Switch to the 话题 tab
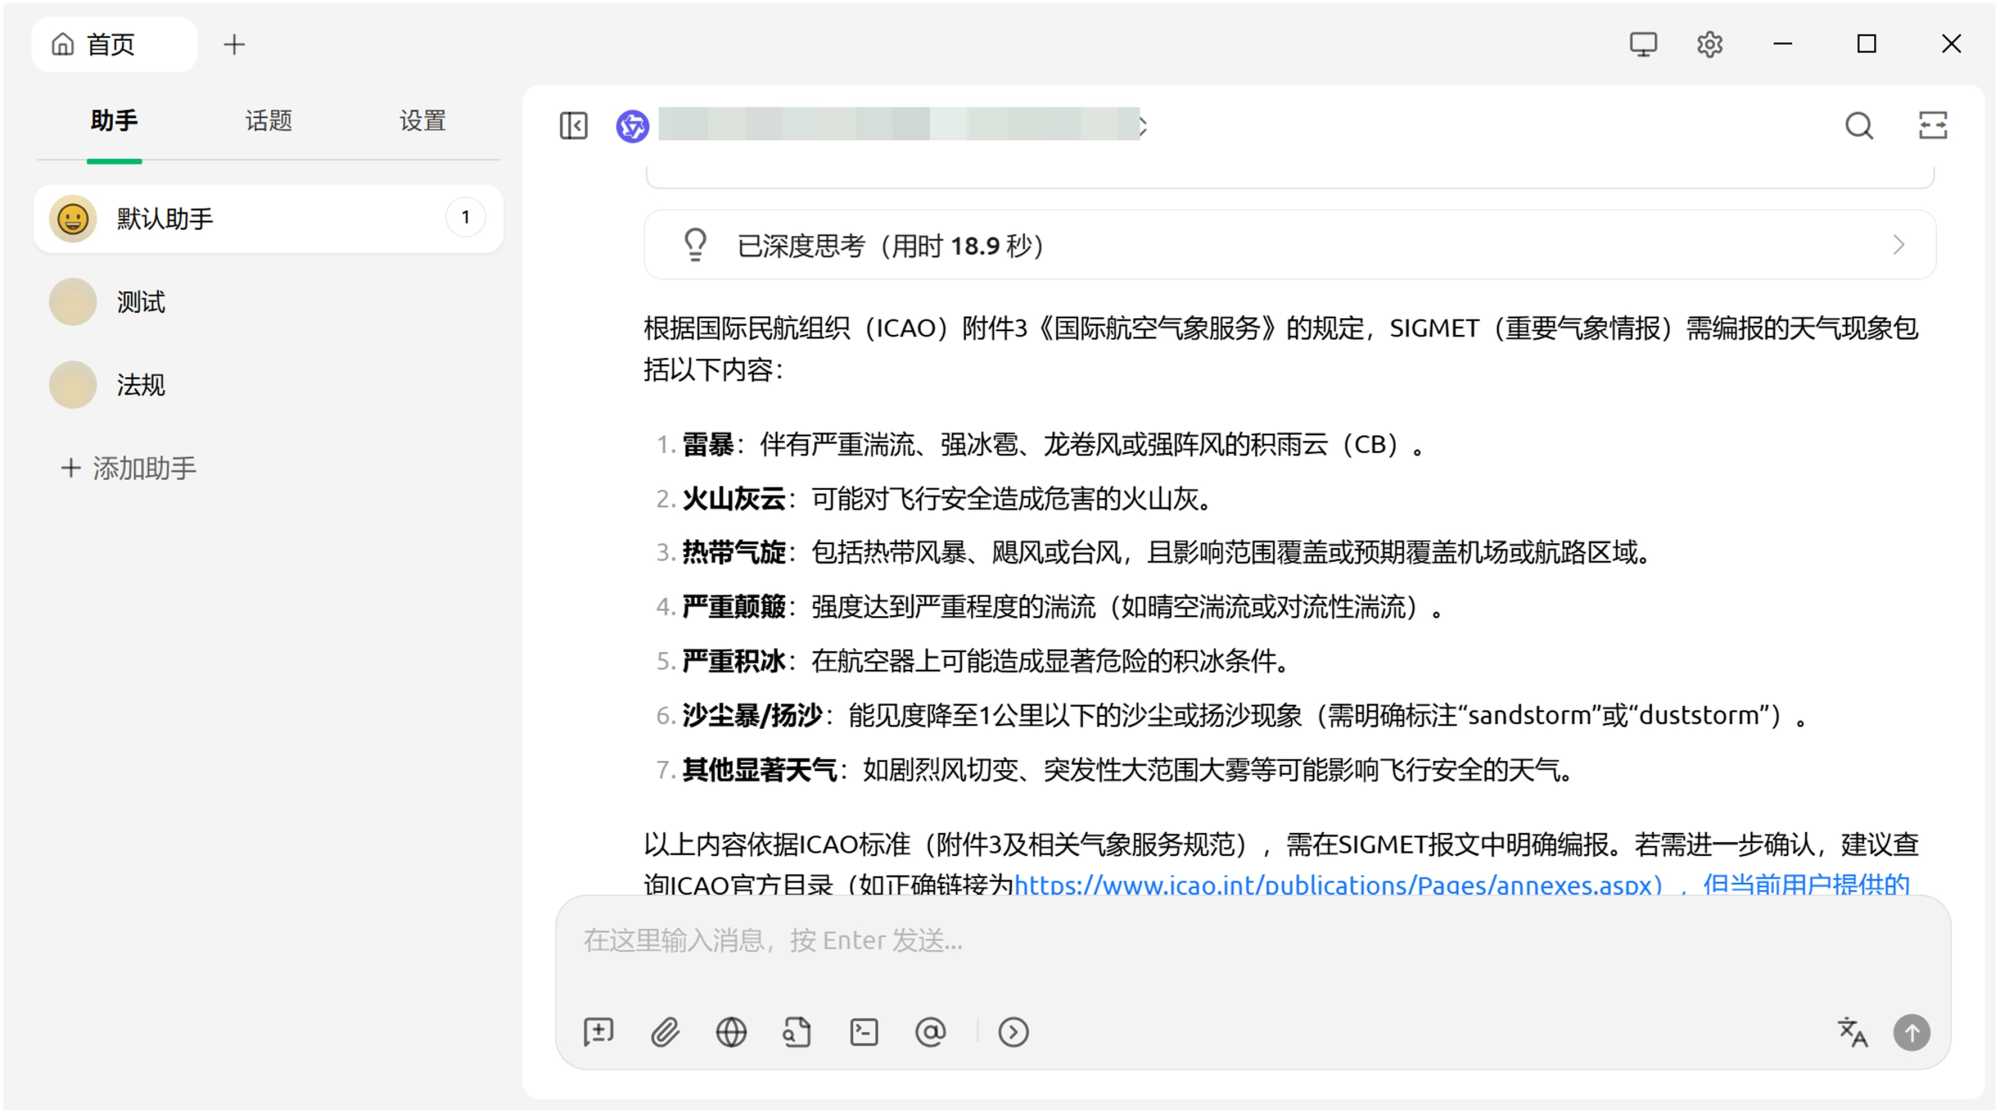 [x=268, y=121]
